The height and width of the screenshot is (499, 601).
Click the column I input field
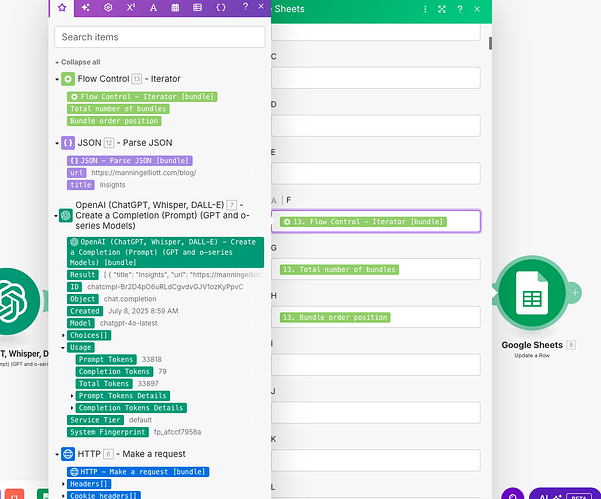pyautogui.click(x=376, y=365)
